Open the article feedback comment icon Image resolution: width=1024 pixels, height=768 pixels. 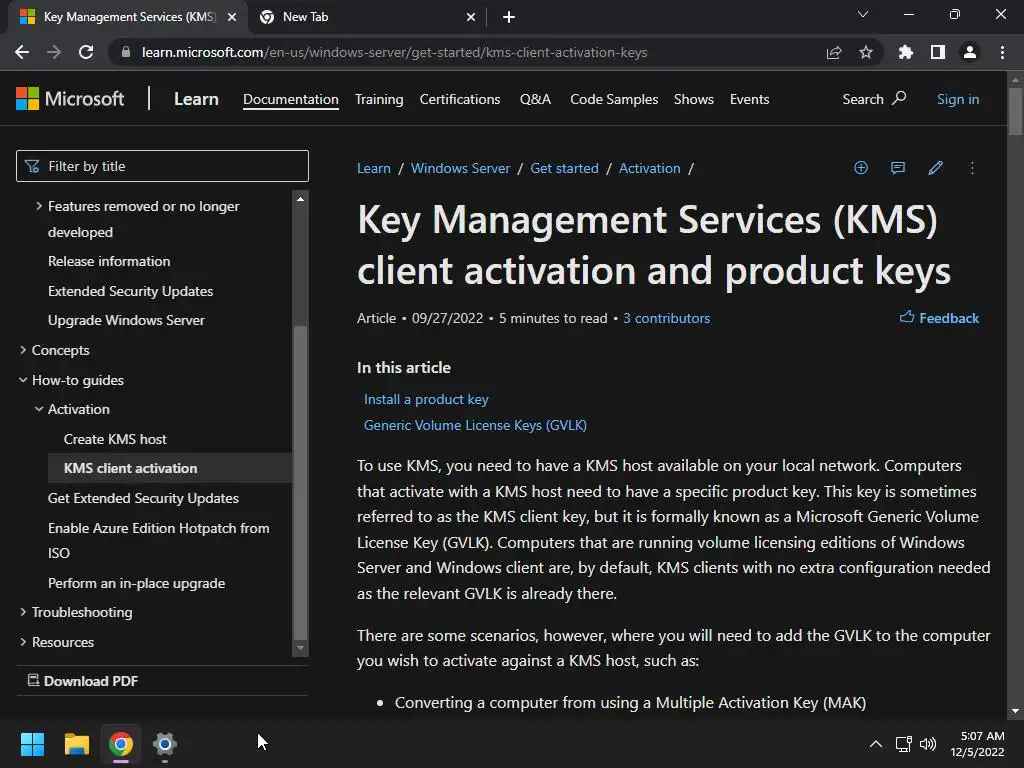(x=898, y=168)
